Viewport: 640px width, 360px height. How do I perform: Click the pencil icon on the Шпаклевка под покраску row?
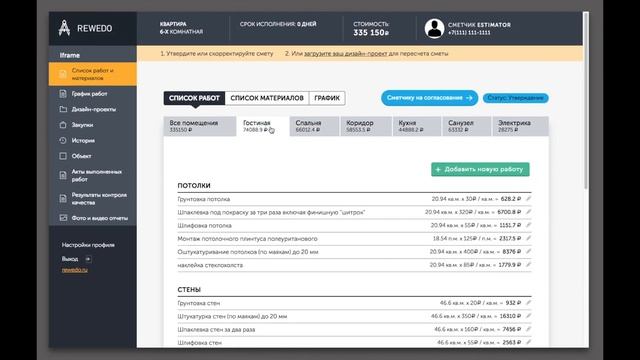click(x=528, y=212)
